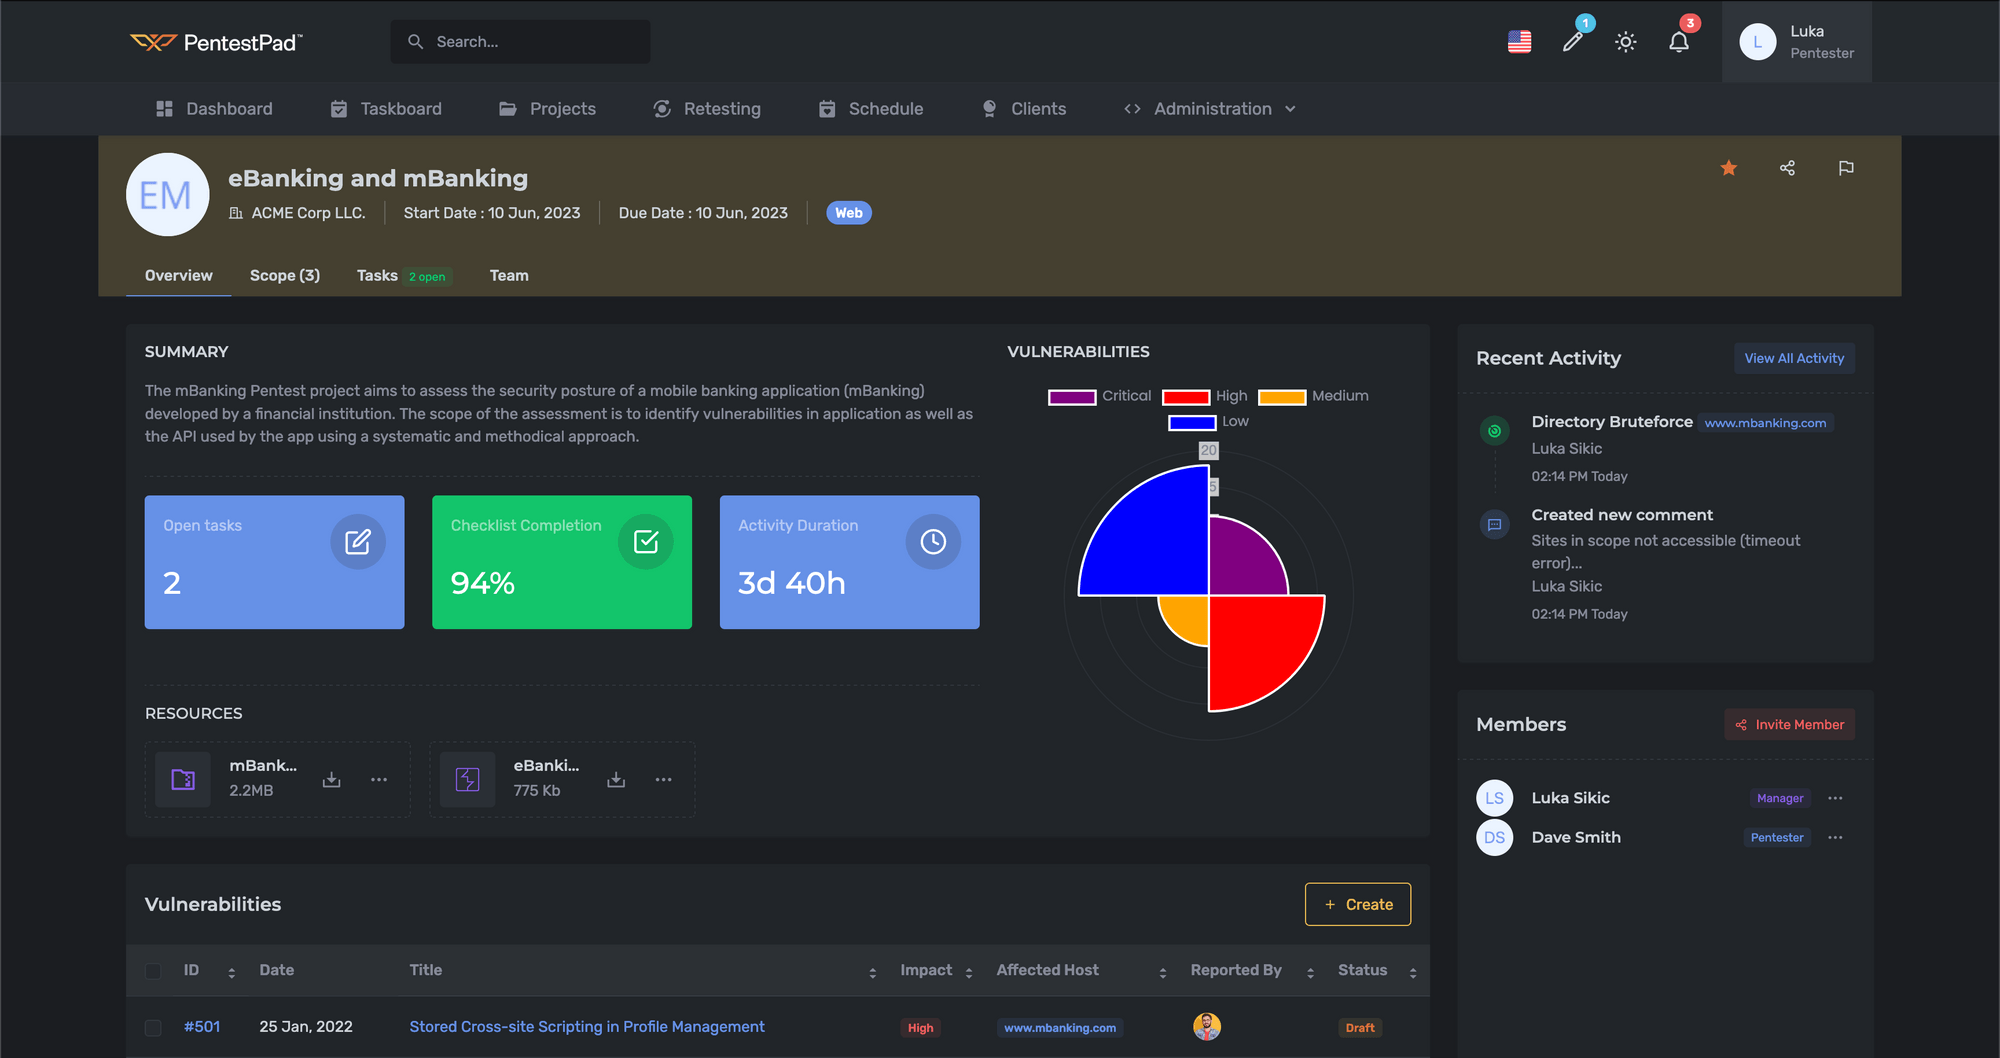Screen dimensions: 2000x1058
Task: Check the select-all vulnerabilities checkbox
Action: [153, 971]
